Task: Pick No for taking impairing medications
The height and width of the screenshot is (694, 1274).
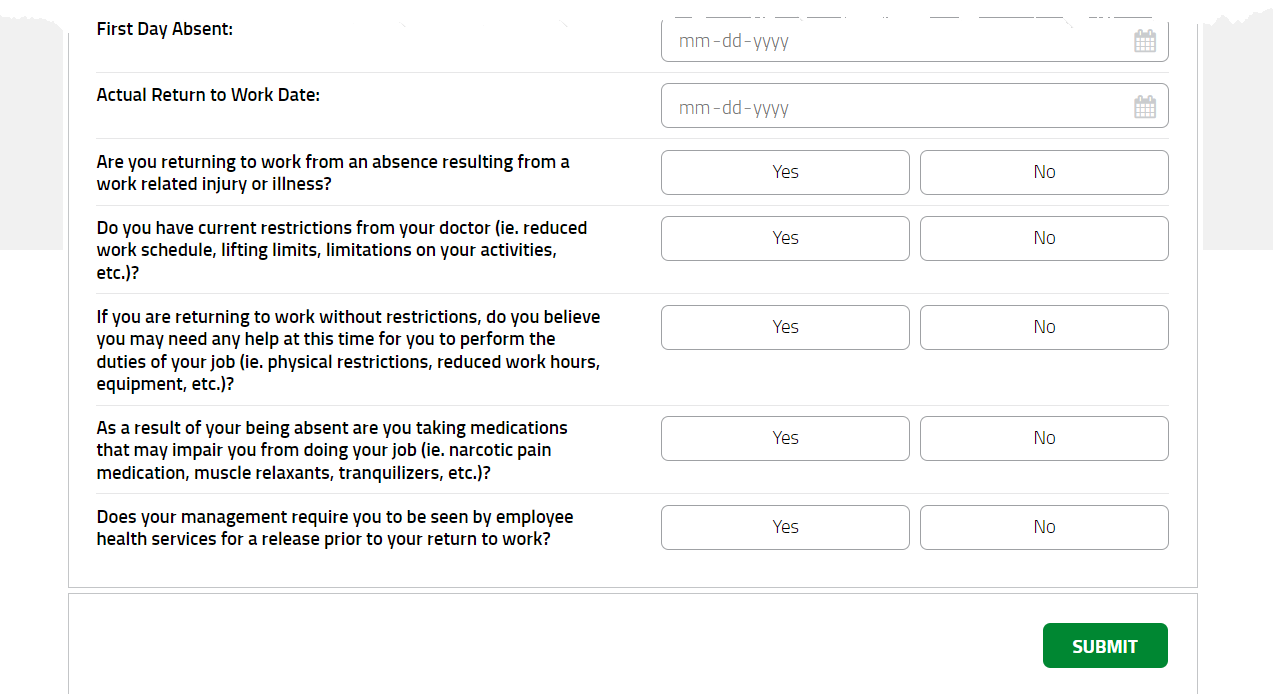Action: [x=1044, y=438]
